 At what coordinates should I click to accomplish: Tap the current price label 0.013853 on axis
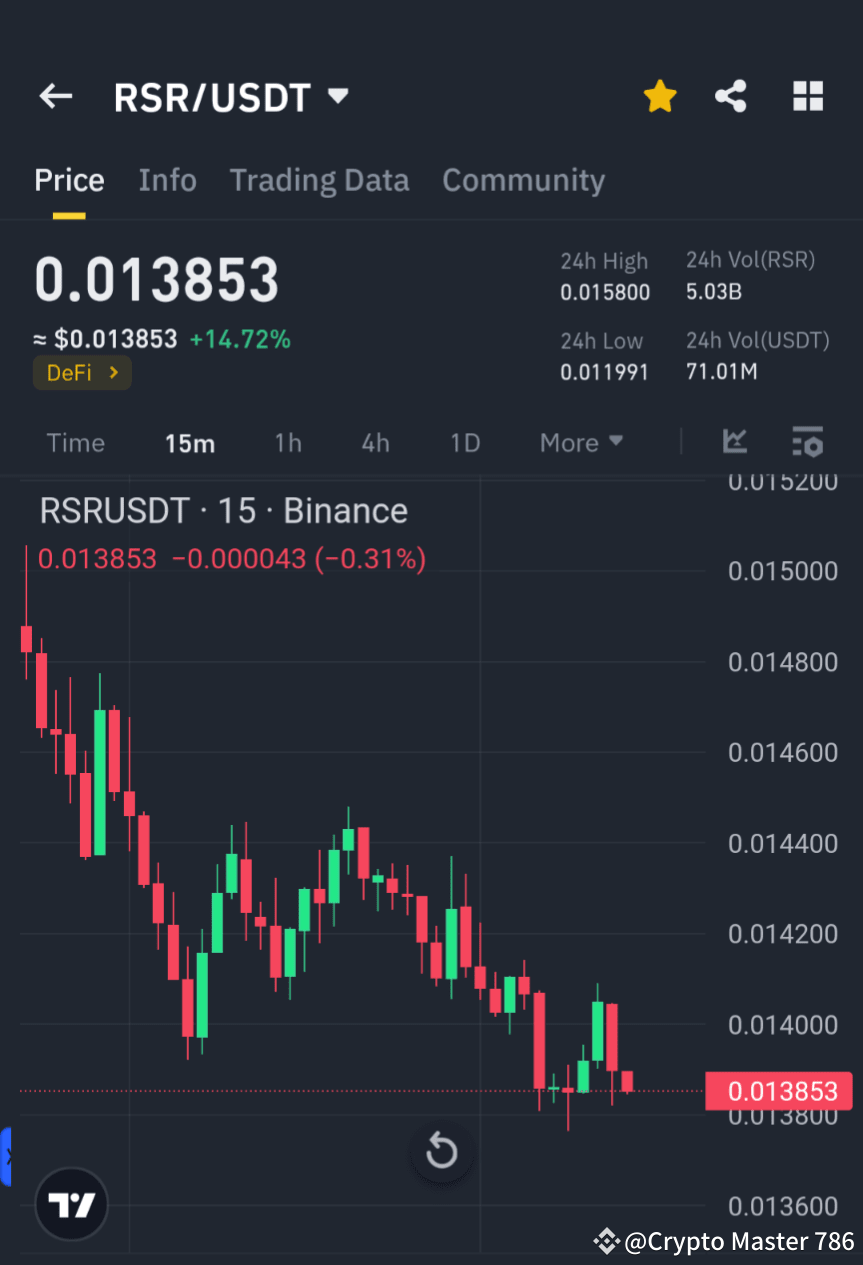point(779,1091)
